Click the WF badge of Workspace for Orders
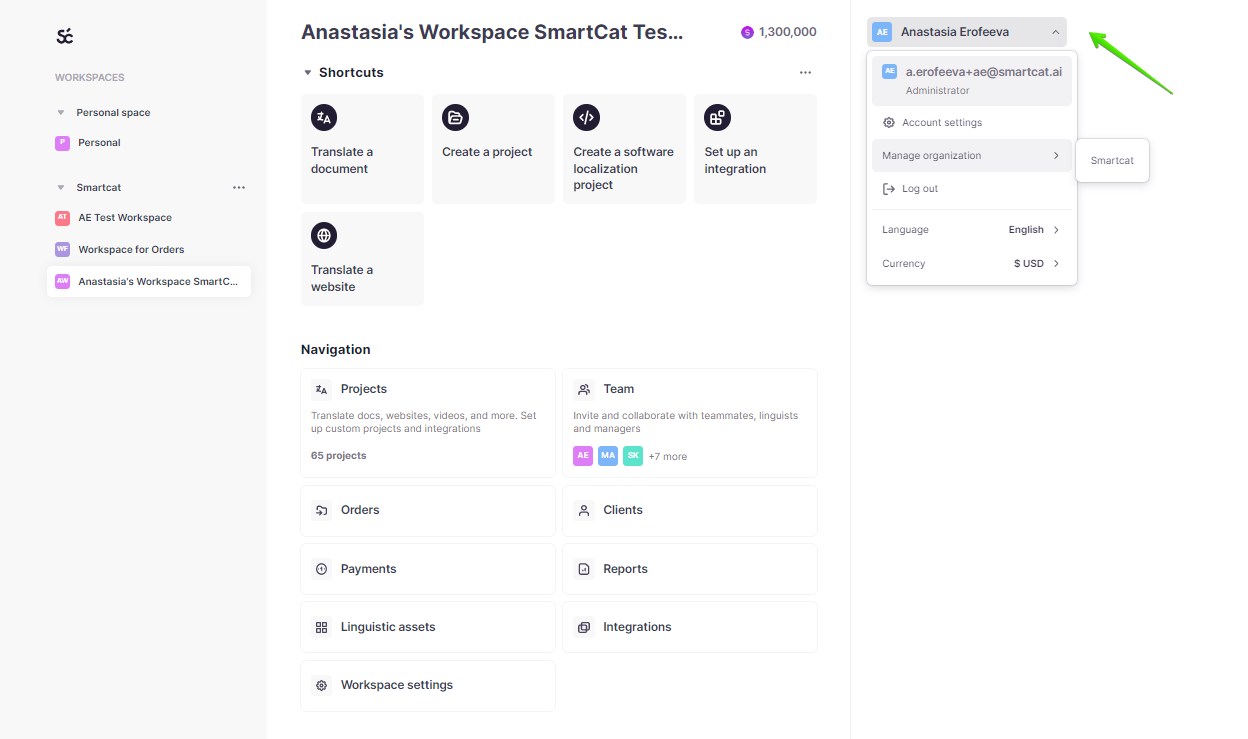The image size is (1248, 739). [x=62, y=249]
